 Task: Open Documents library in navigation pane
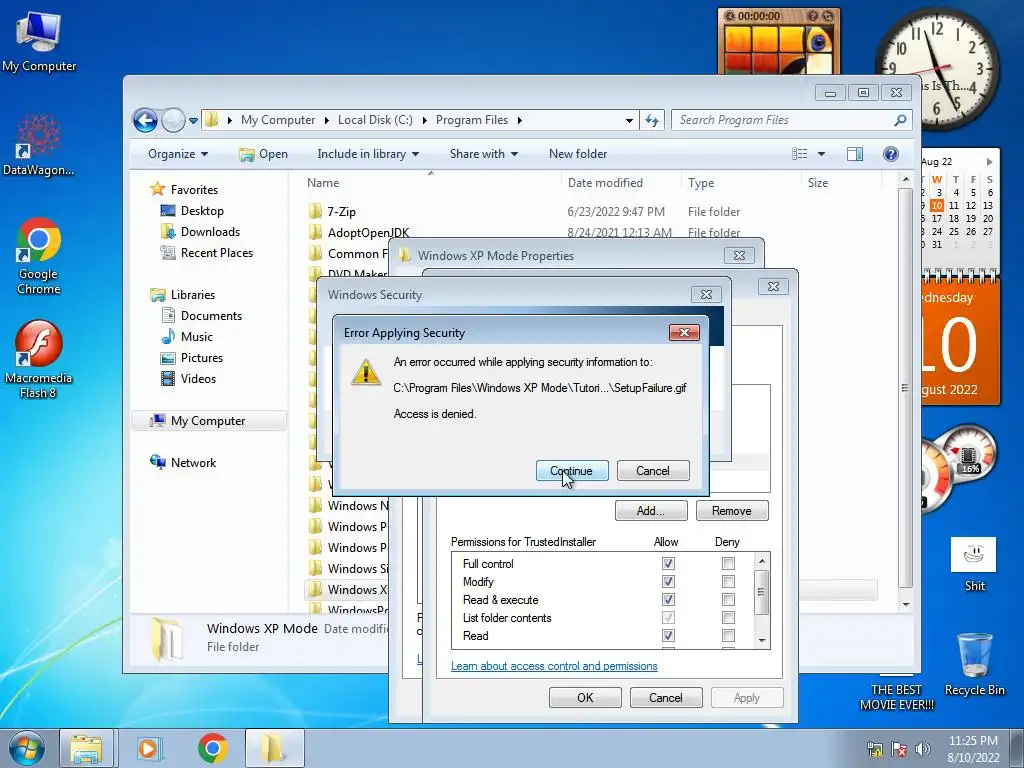click(211, 315)
